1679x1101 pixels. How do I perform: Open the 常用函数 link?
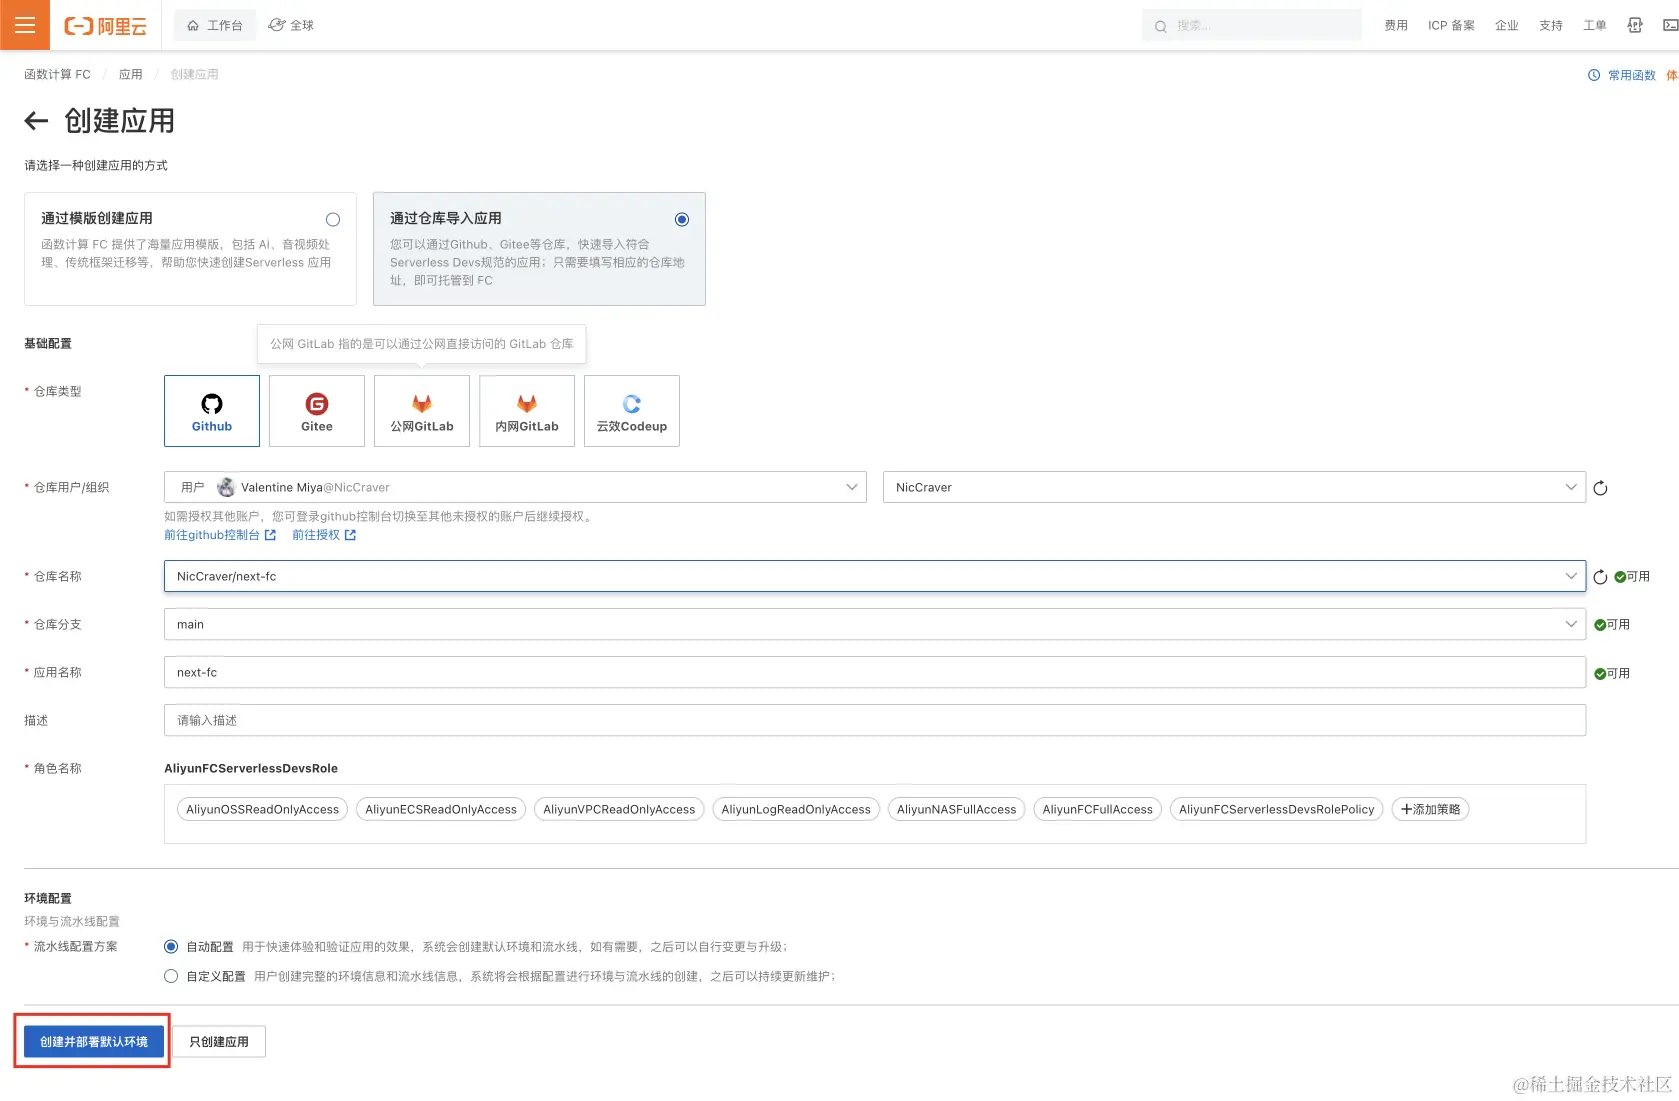[x=1632, y=75]
